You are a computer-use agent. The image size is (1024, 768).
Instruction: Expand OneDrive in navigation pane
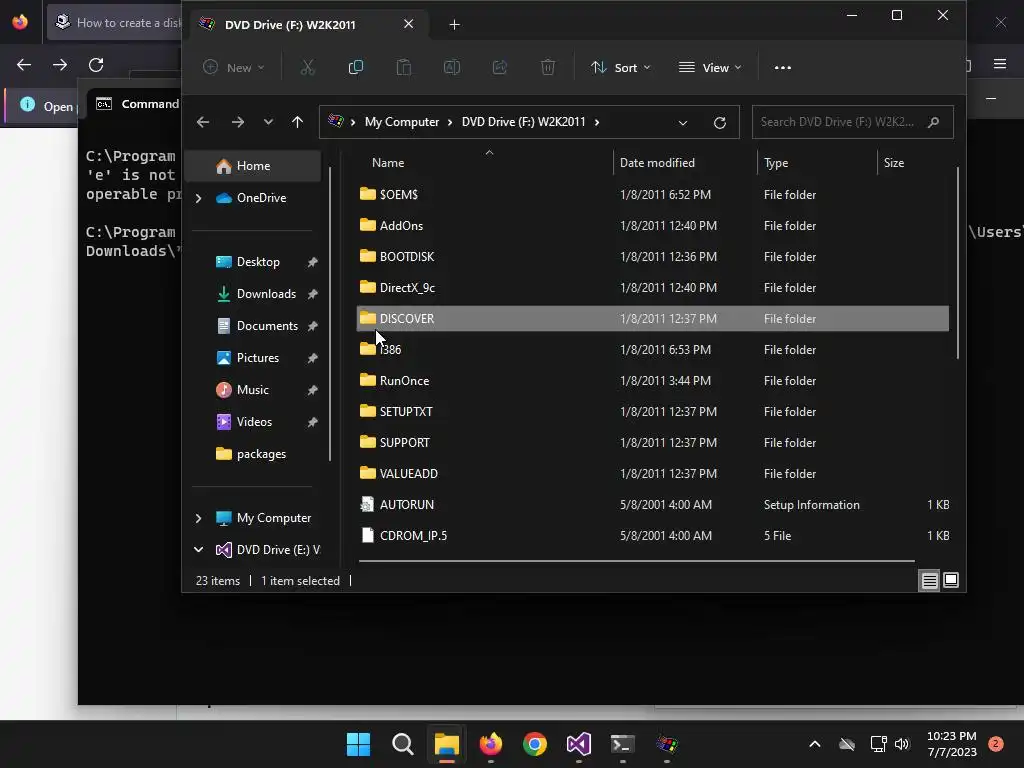point(199,198)
